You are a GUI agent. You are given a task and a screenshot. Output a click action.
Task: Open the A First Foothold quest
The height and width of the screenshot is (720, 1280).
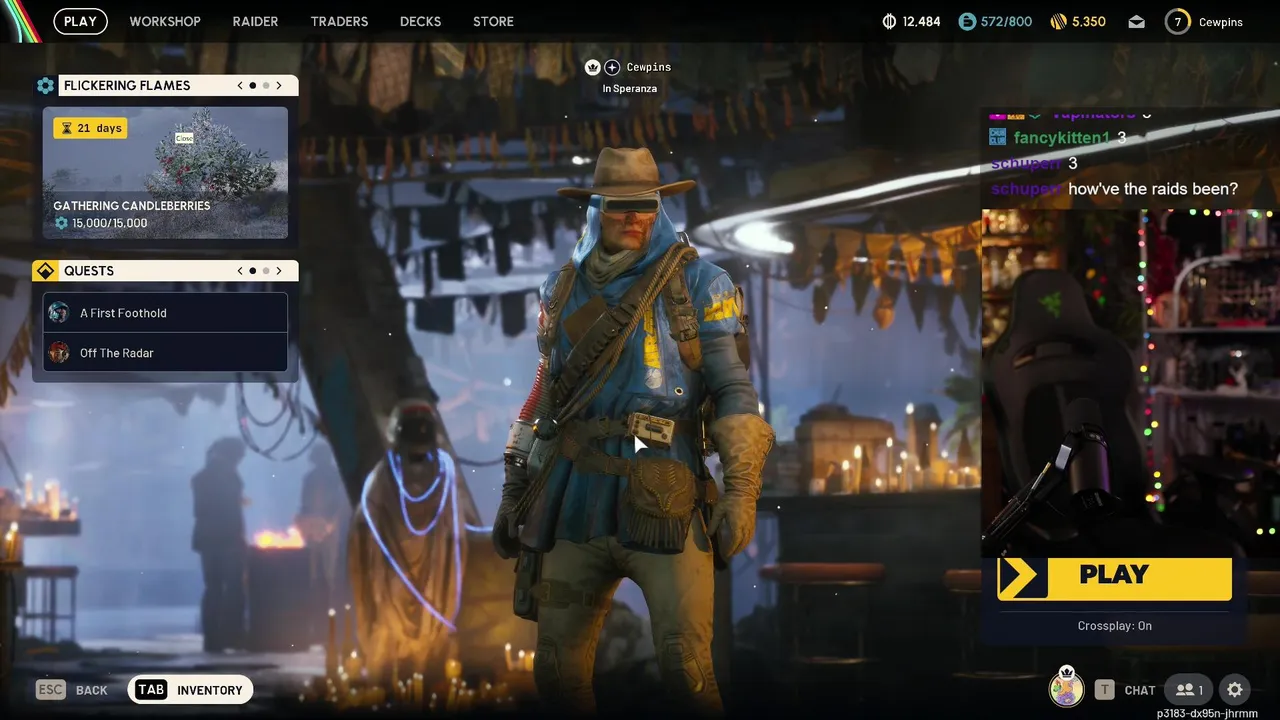point(165,313)
